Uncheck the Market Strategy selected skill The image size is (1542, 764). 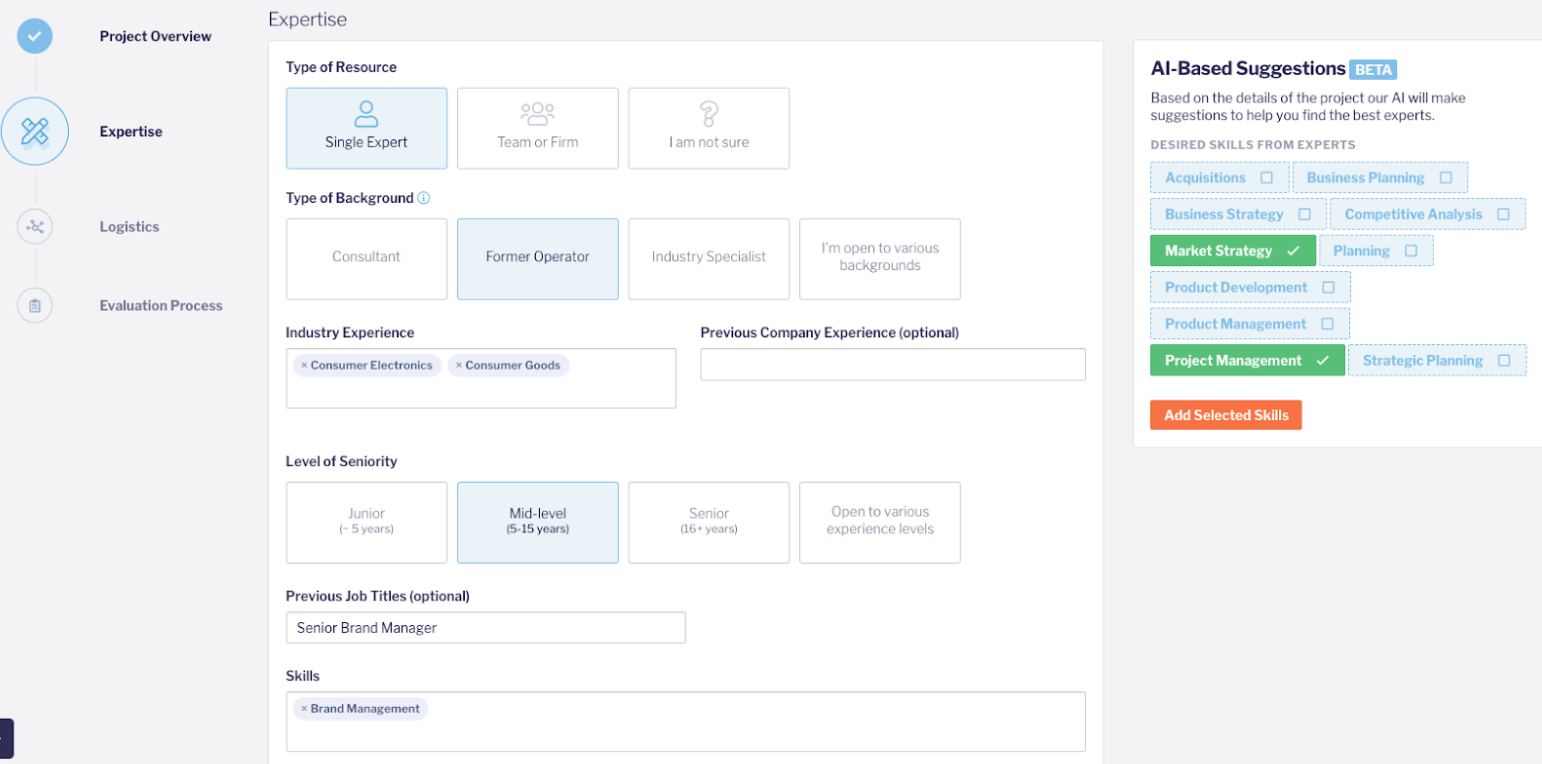tap(1233, 251)
